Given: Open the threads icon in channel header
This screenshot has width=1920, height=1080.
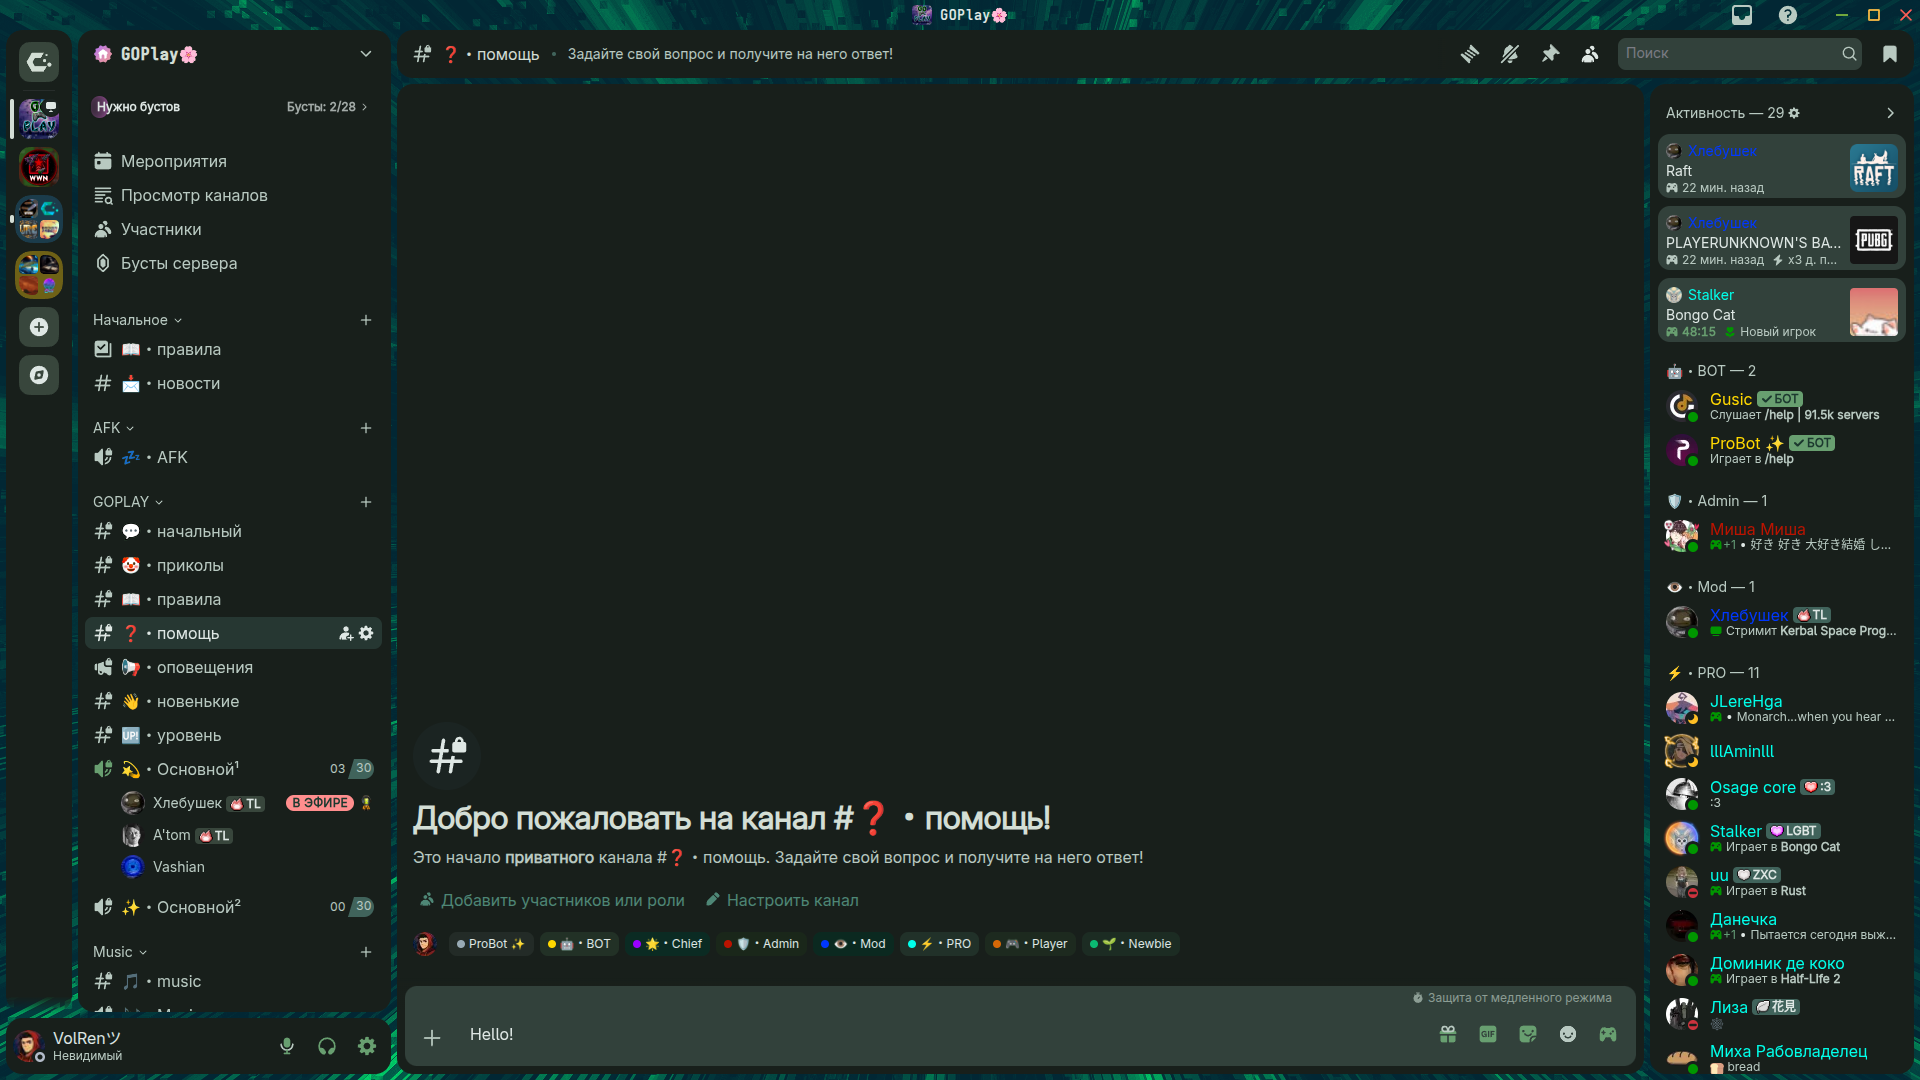Looking at the screenshot, I should pyautogui.click(x=1469, y=54).
